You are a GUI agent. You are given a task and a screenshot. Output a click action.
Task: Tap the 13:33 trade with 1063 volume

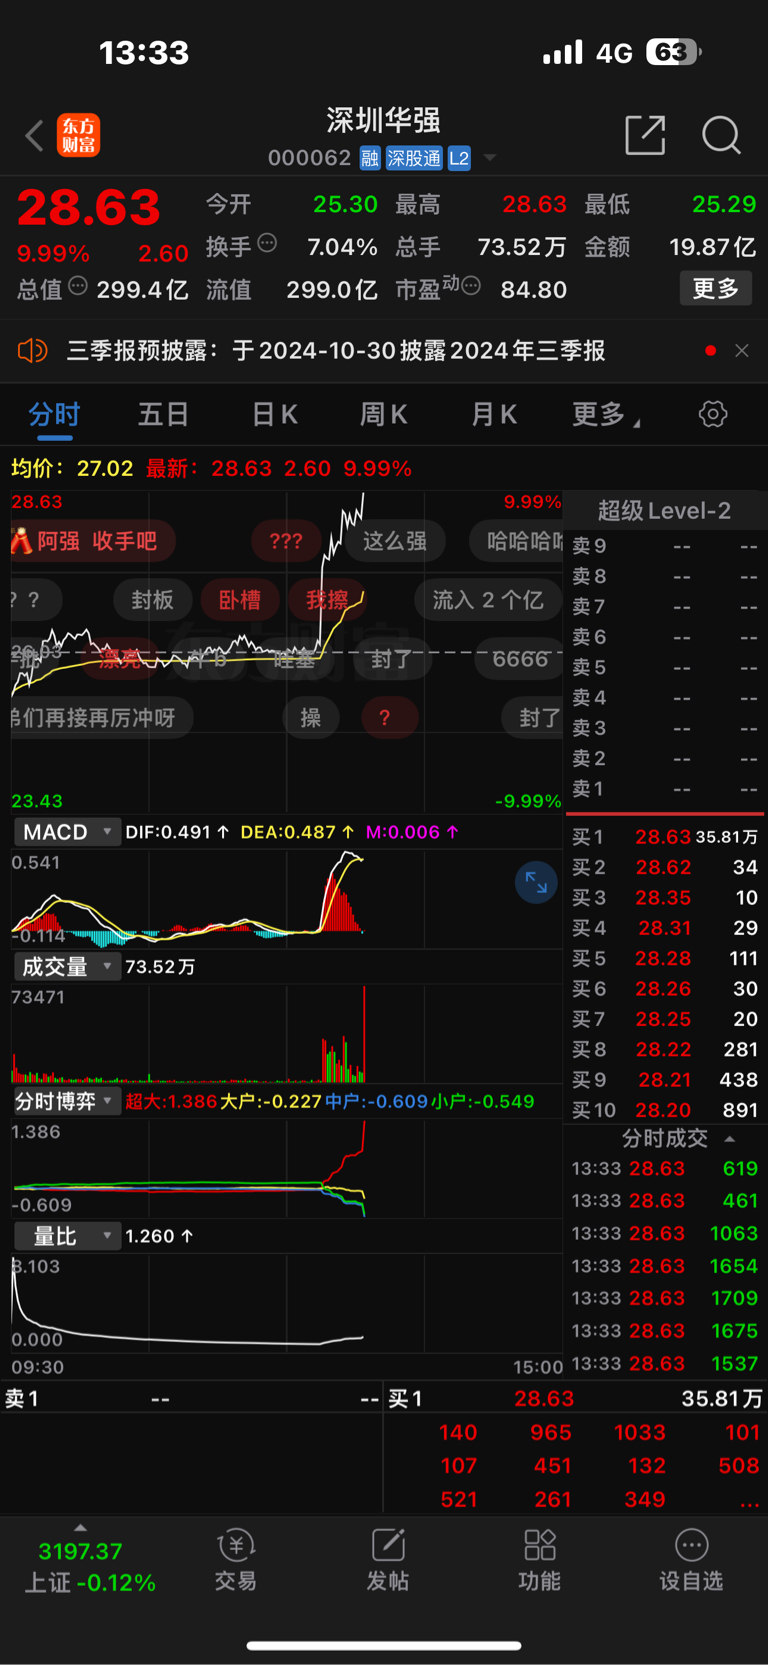coord(665,1233)
